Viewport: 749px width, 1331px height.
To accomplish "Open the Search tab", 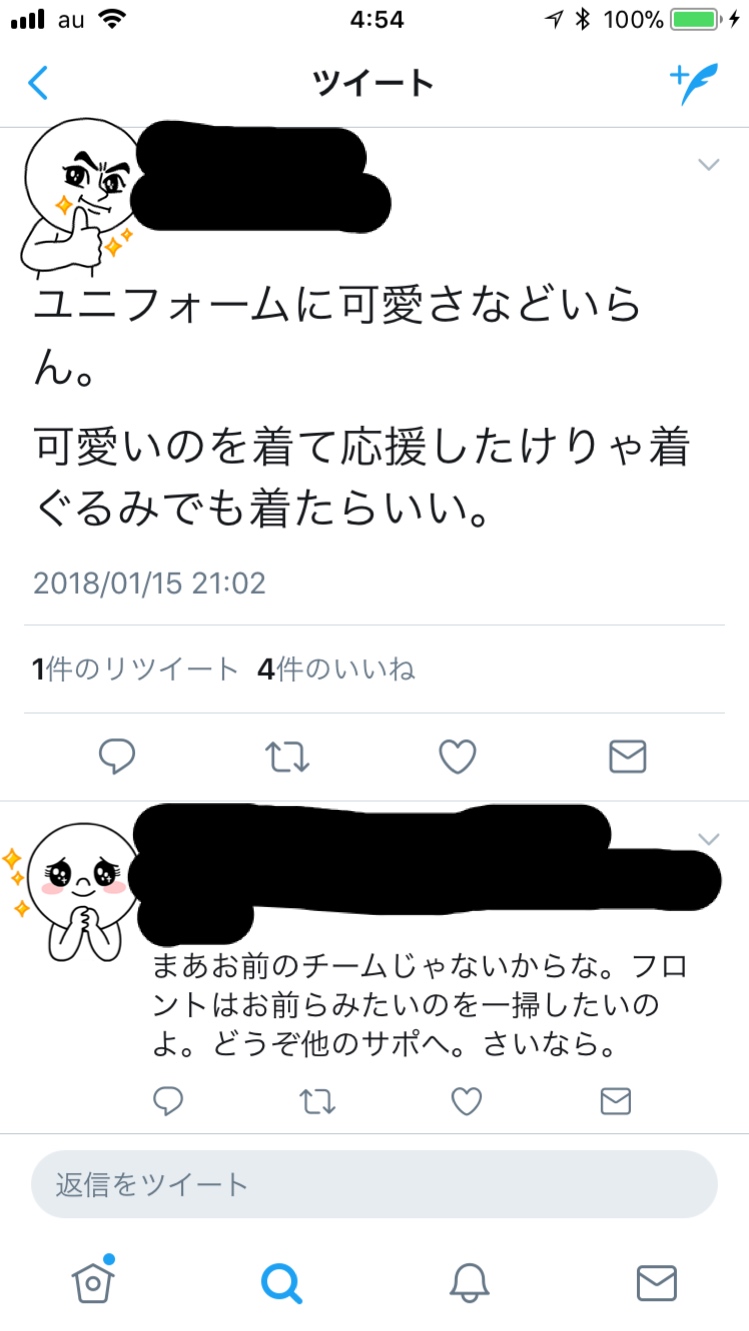I will click(x=281, y=1283).
